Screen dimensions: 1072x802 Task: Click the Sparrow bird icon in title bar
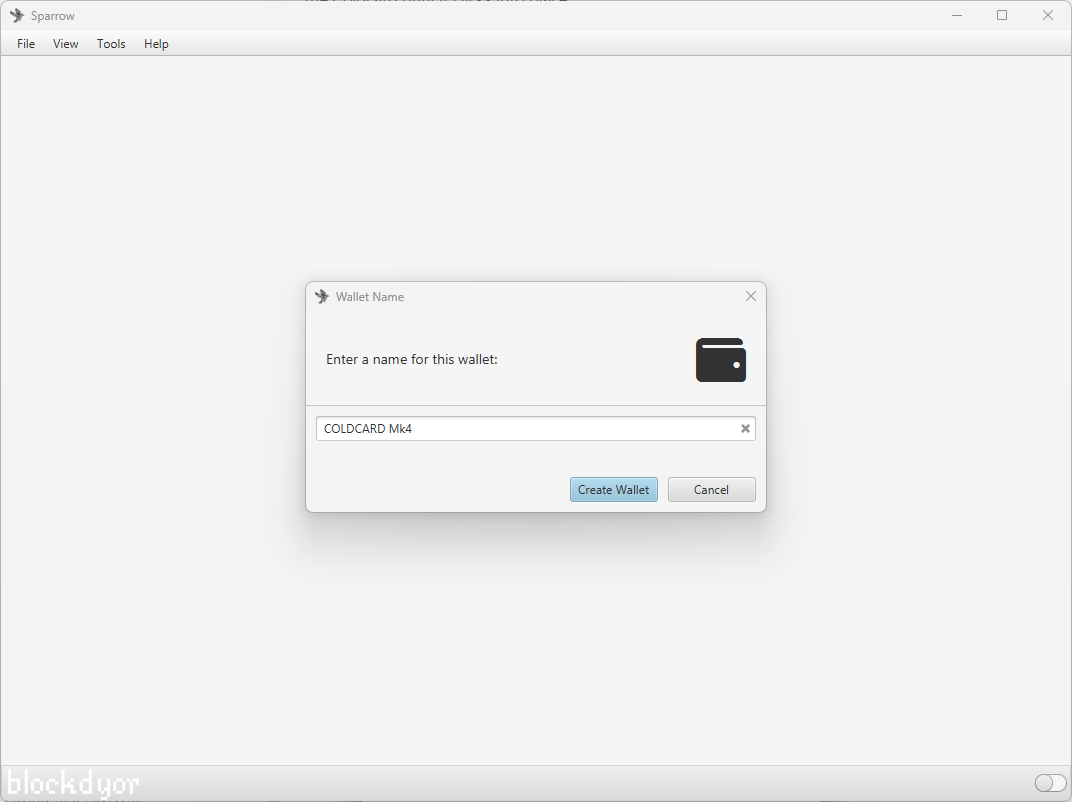[x=18, y=15]
